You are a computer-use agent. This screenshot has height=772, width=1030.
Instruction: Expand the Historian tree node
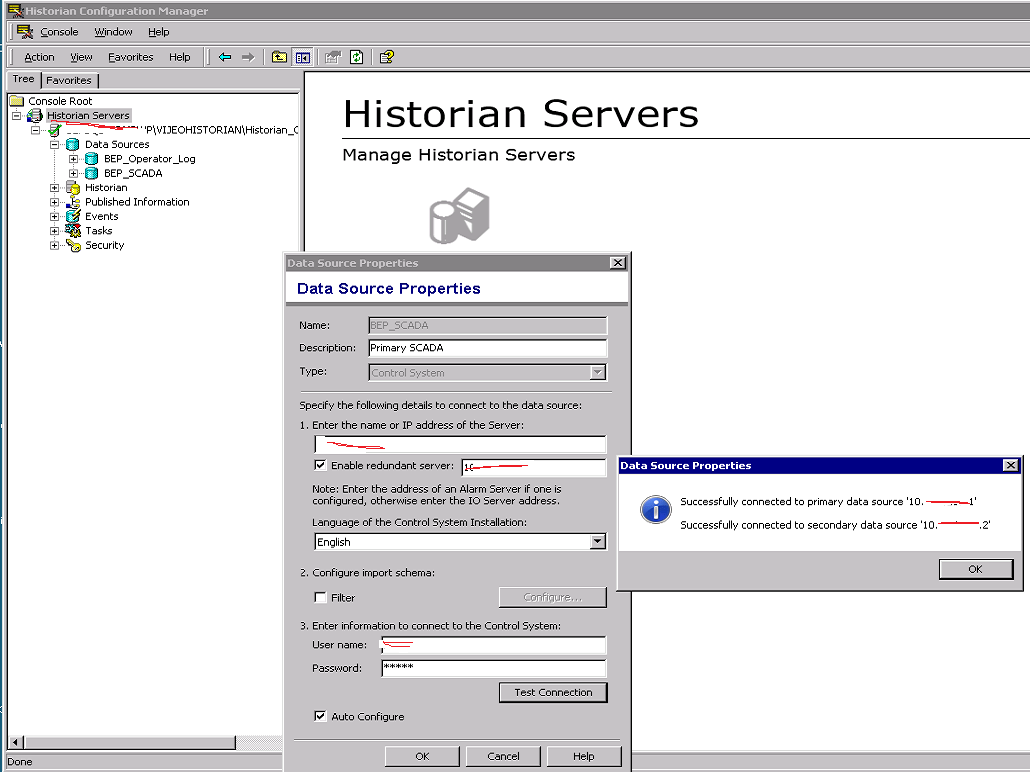pos(55,188)
